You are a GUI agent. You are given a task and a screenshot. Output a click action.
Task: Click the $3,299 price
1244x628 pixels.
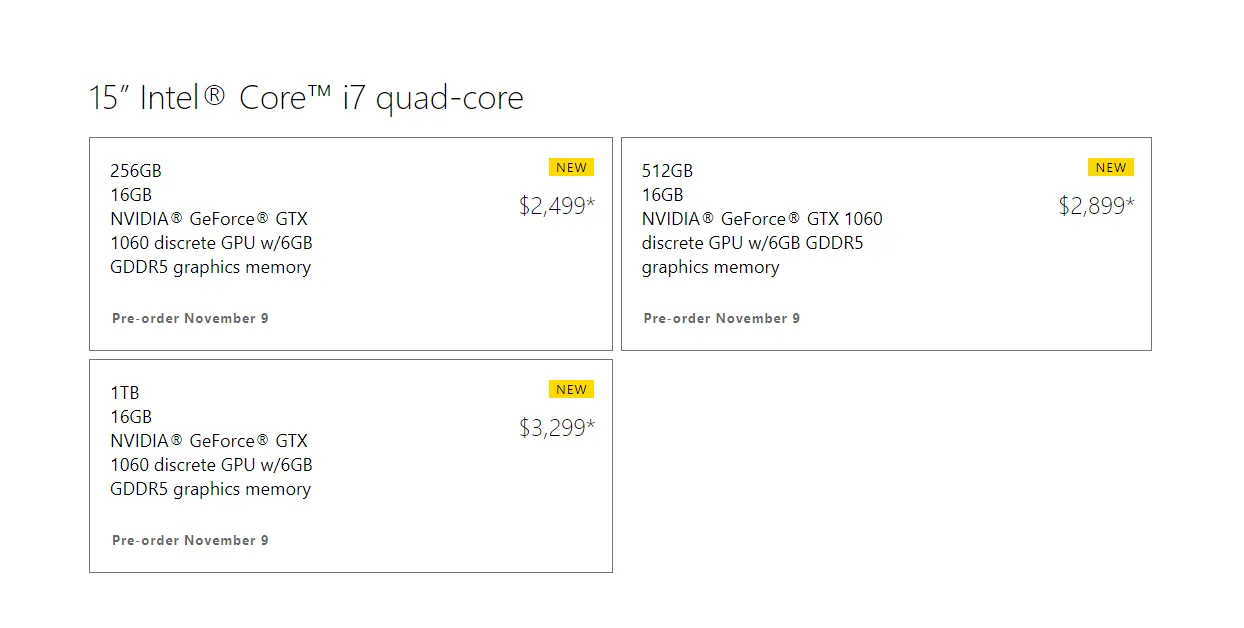point(557,428)
